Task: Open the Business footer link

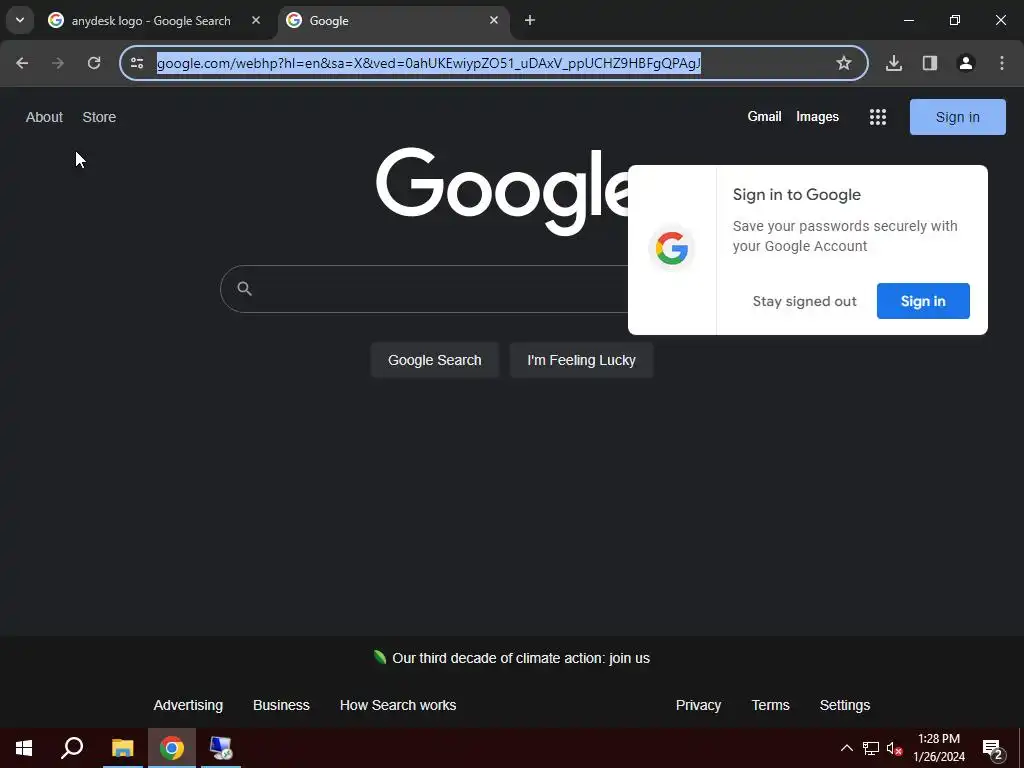Action: pos(281,705)
